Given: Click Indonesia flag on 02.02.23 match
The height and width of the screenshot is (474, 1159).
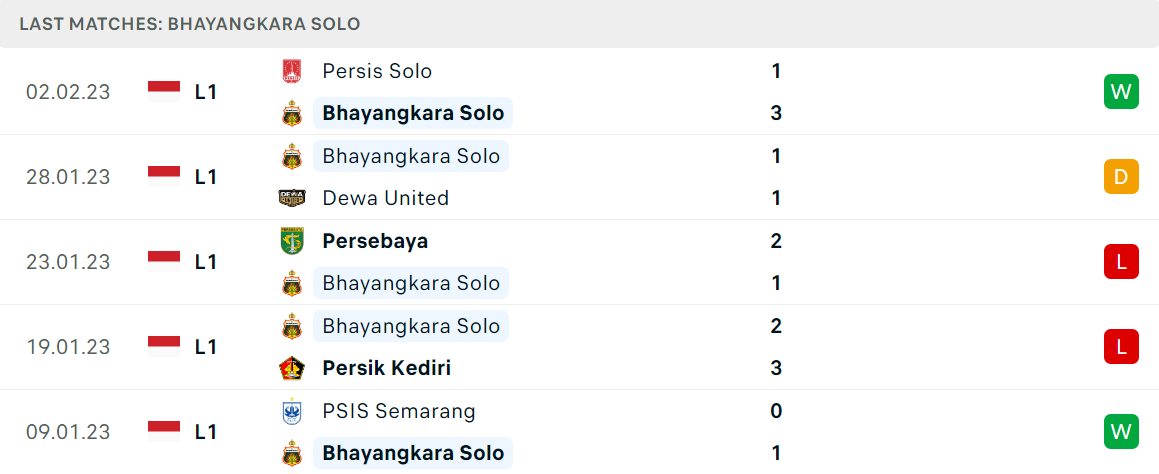Looking at the screenshot, I should coord(164,92).
